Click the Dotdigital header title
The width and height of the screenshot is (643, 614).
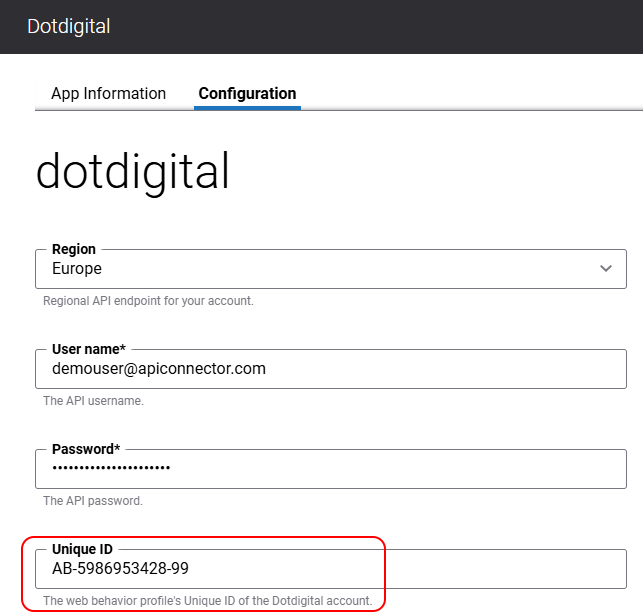click(68, 26)
